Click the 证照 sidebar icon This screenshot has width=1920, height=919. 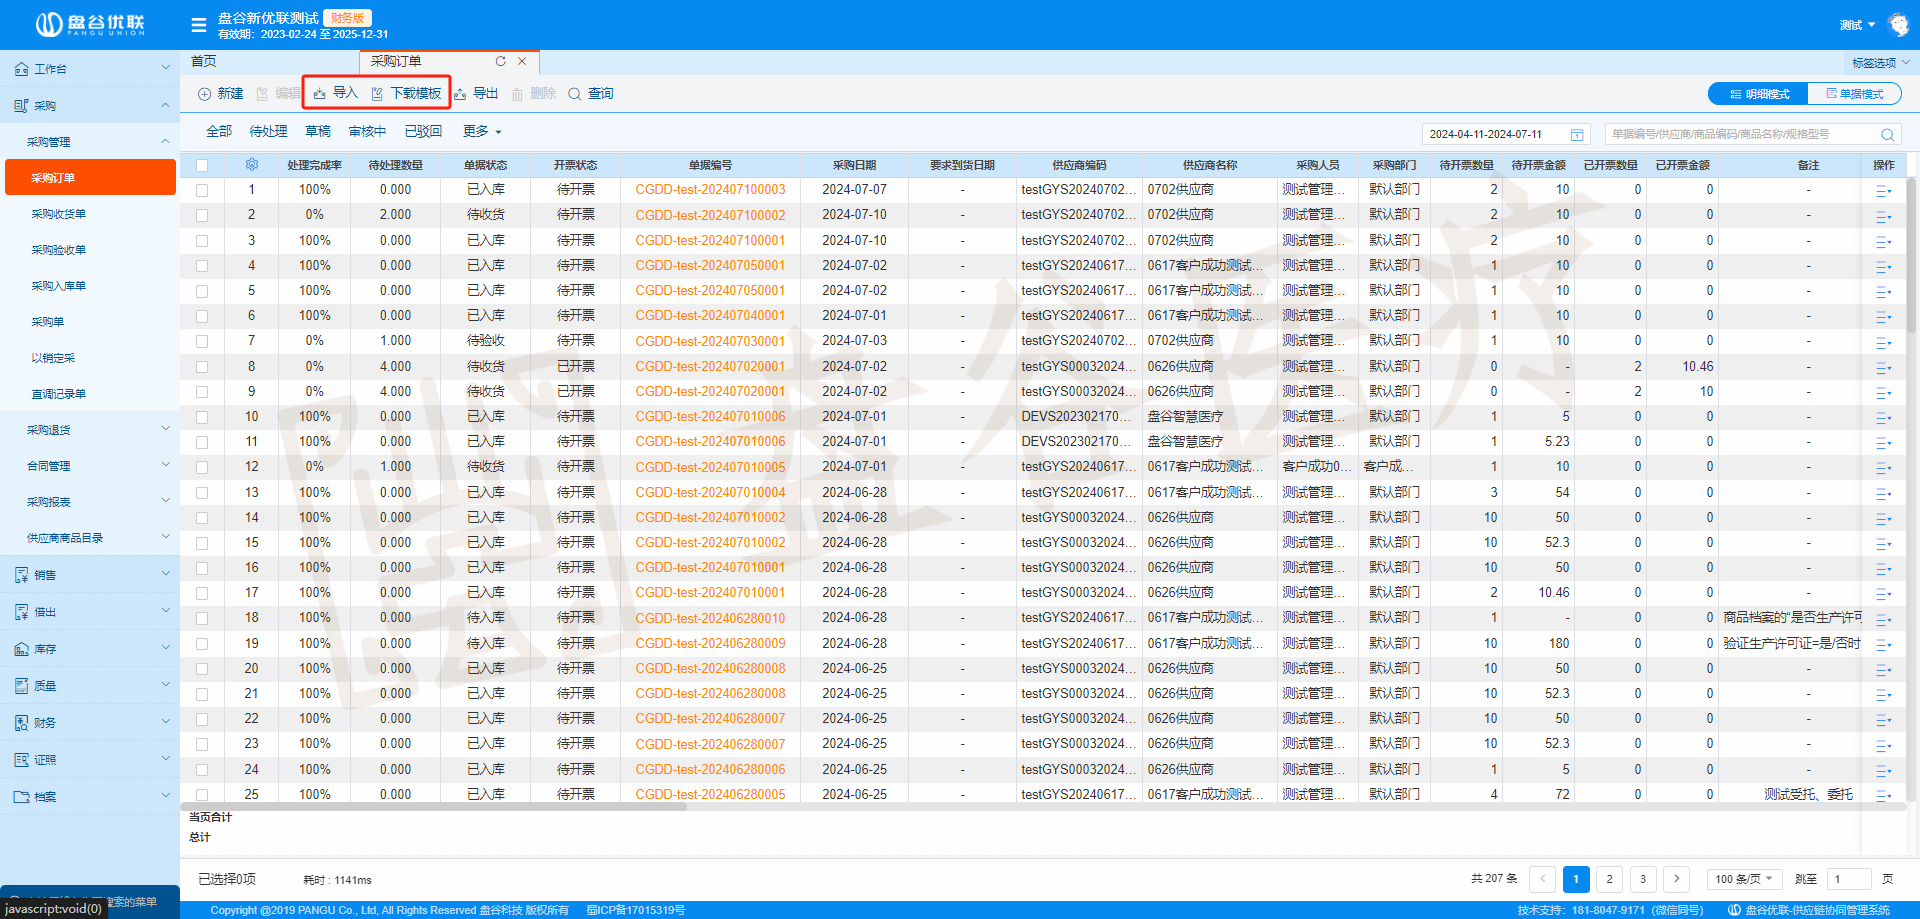click(x=21, y=760)
